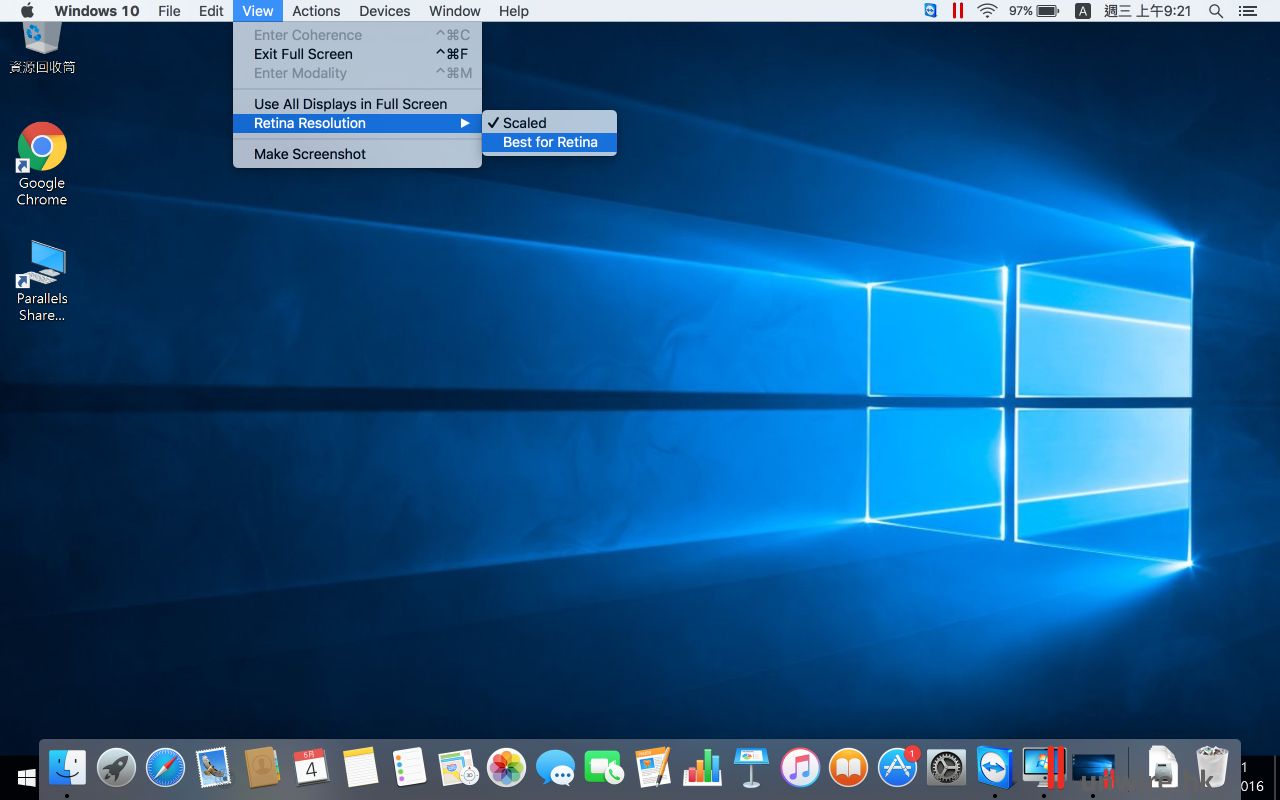Image resolution: width=1280 pixels, height=800 pixels.
Task: Open the Devices menu
Action: [384, 11]
